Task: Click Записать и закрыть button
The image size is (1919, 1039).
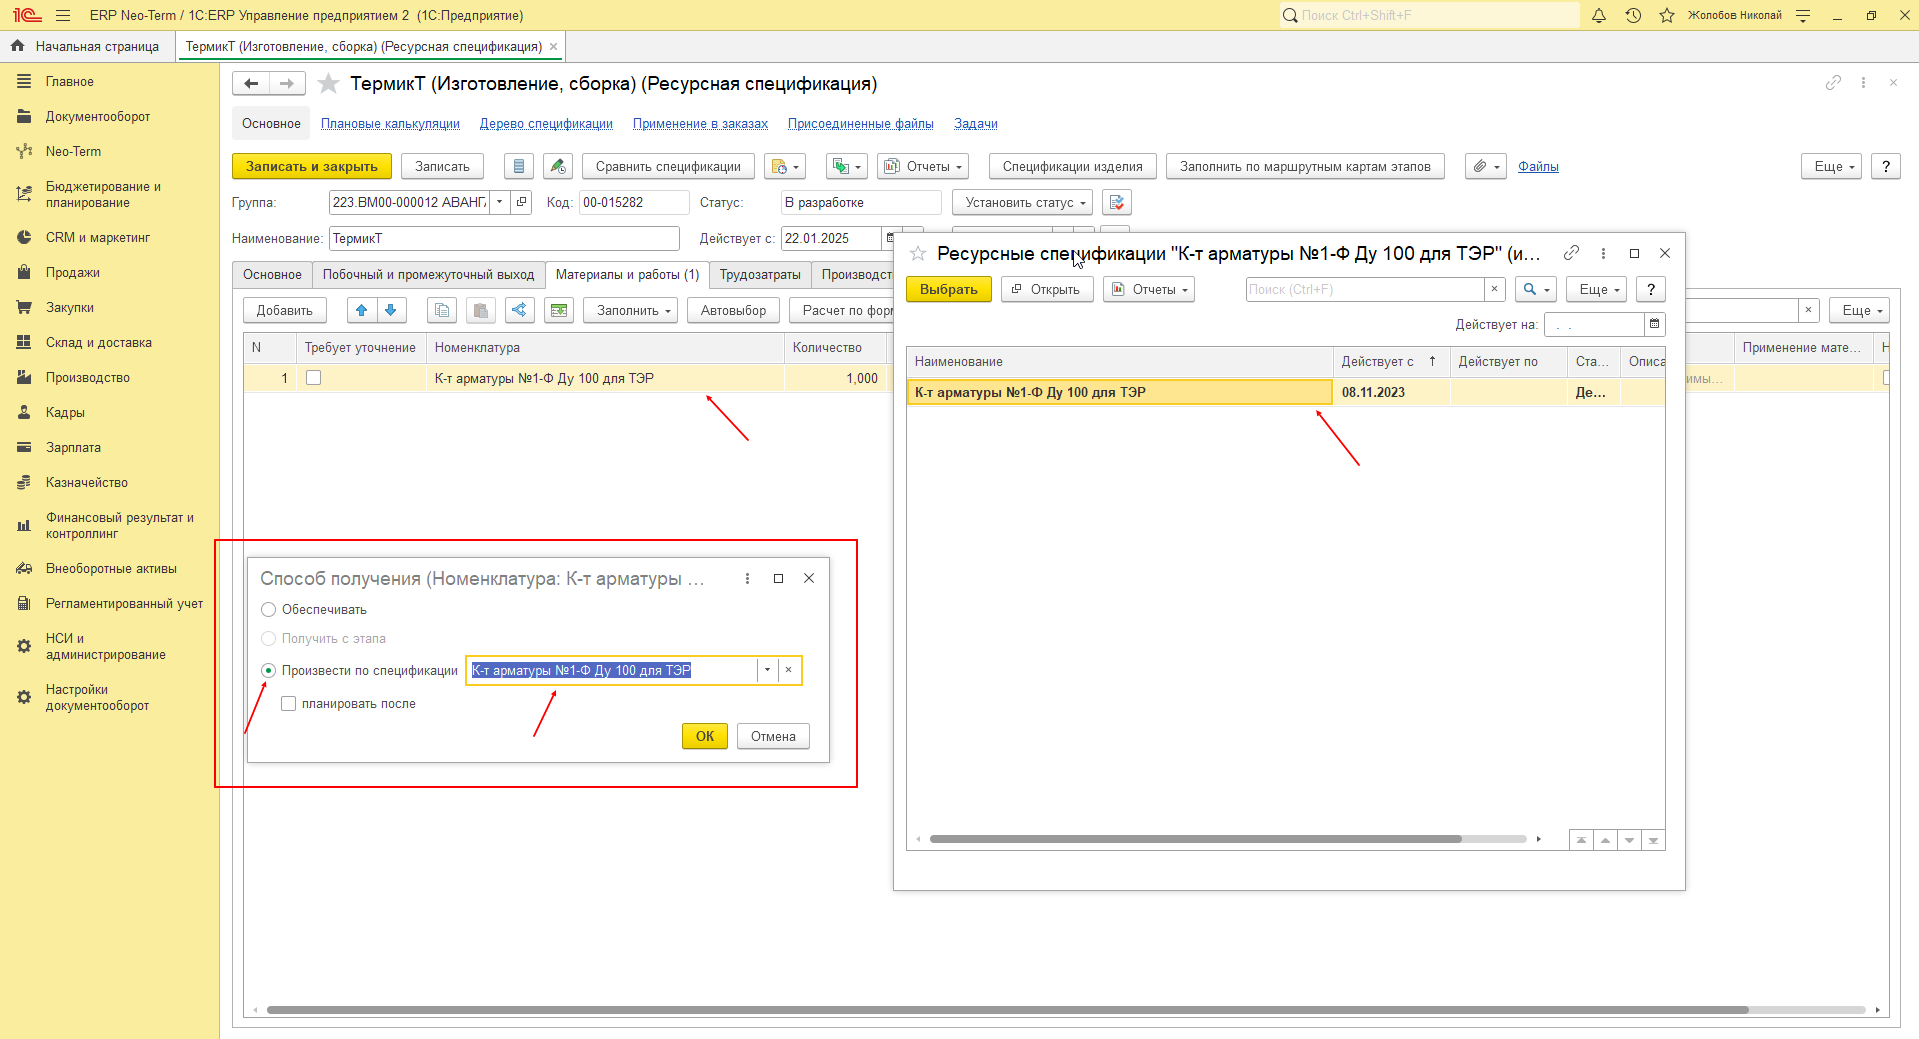Action: (x=312, y=166)
